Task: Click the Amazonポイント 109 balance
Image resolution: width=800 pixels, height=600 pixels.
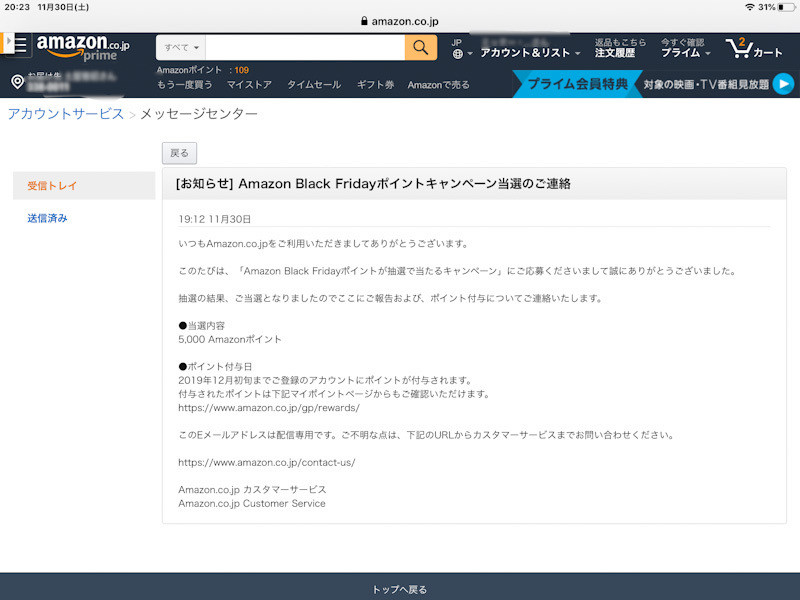Action: click(x=203, y=70)
